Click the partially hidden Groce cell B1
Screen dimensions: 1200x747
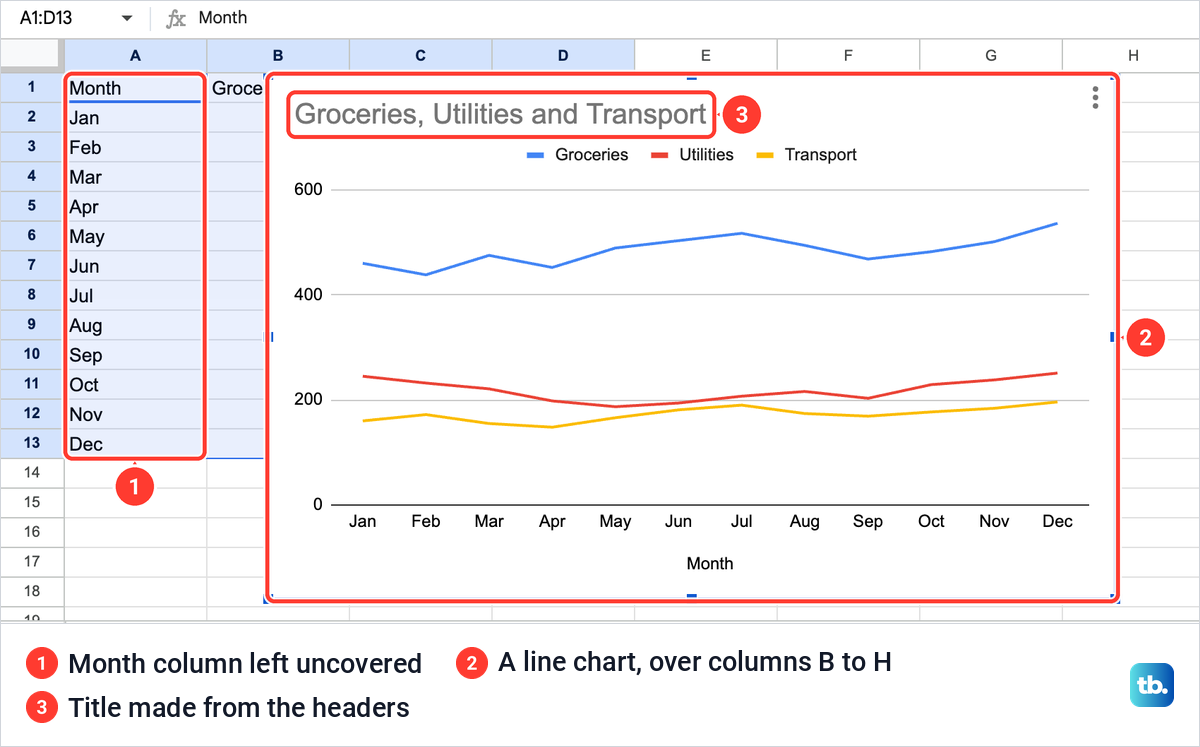click(237, 88)
